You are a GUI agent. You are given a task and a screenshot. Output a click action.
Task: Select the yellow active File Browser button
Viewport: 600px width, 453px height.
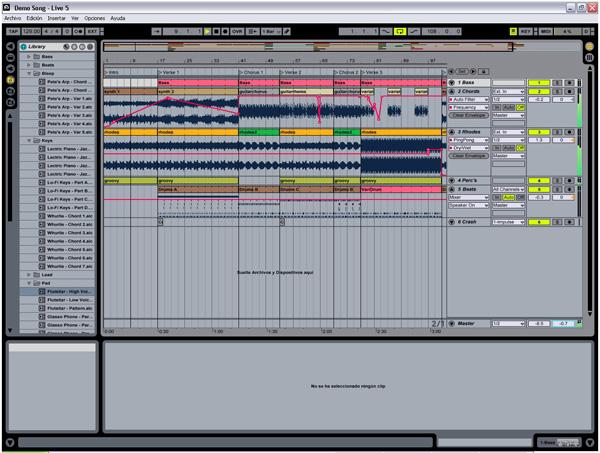click(x=10, y=80)
